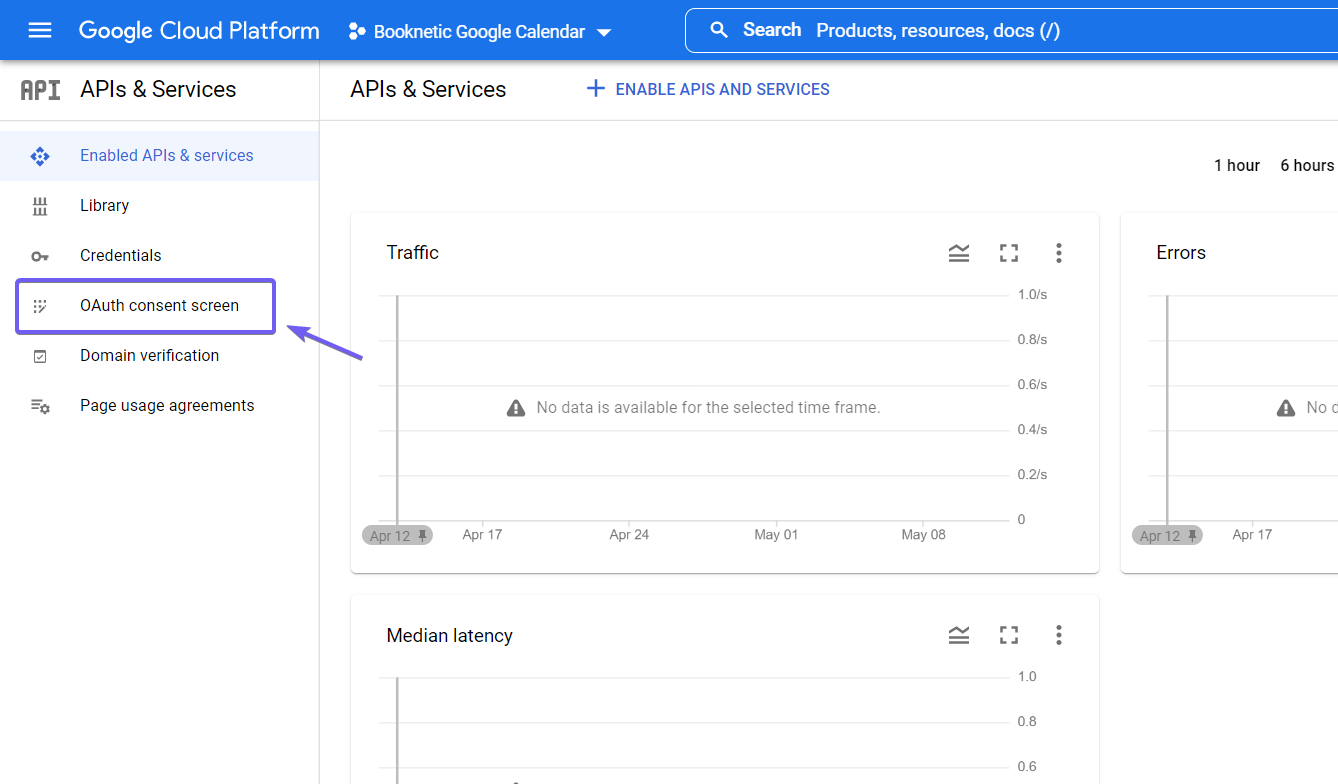Select the 6 hours time range

[x=1306, y=165]
